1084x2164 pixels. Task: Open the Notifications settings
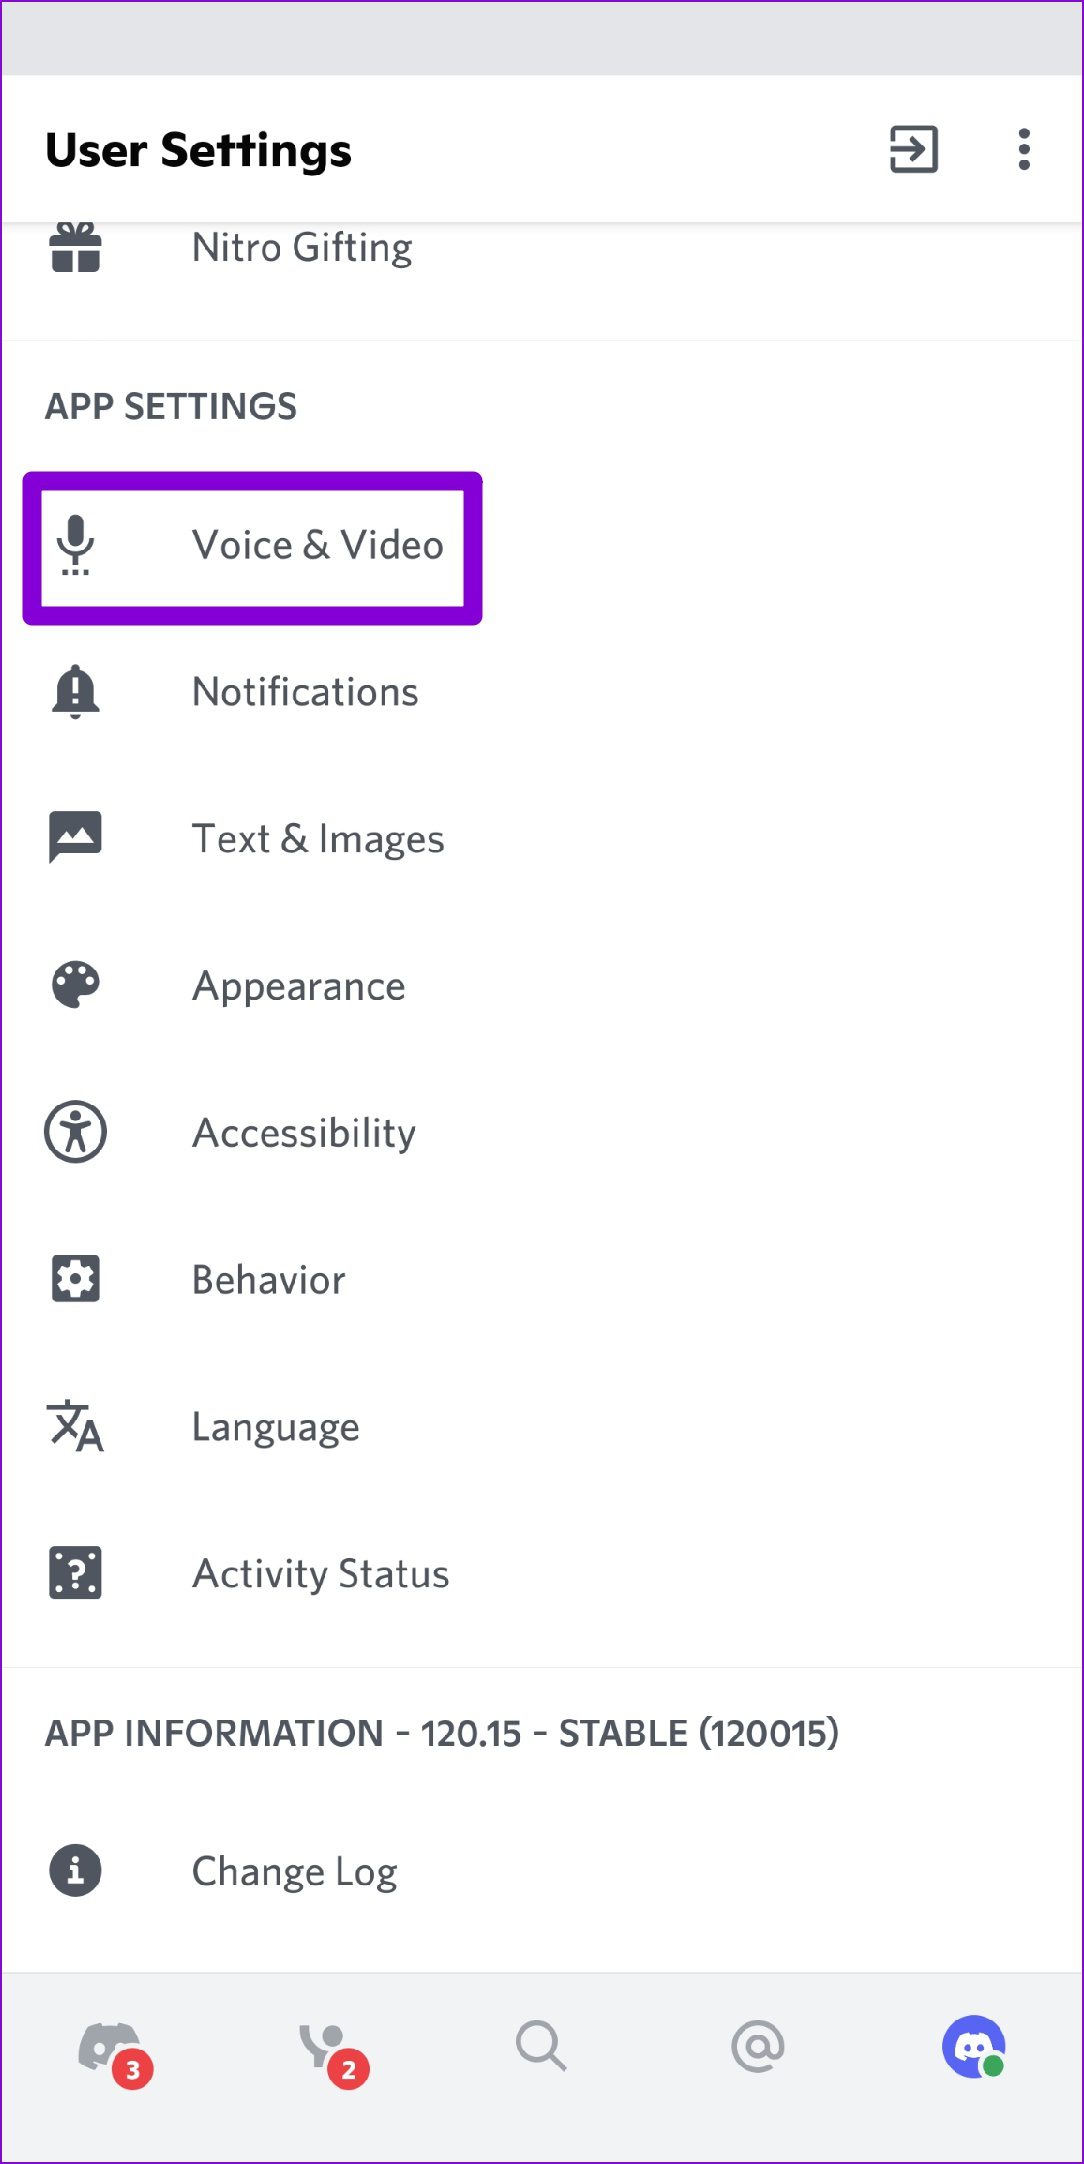305,692
